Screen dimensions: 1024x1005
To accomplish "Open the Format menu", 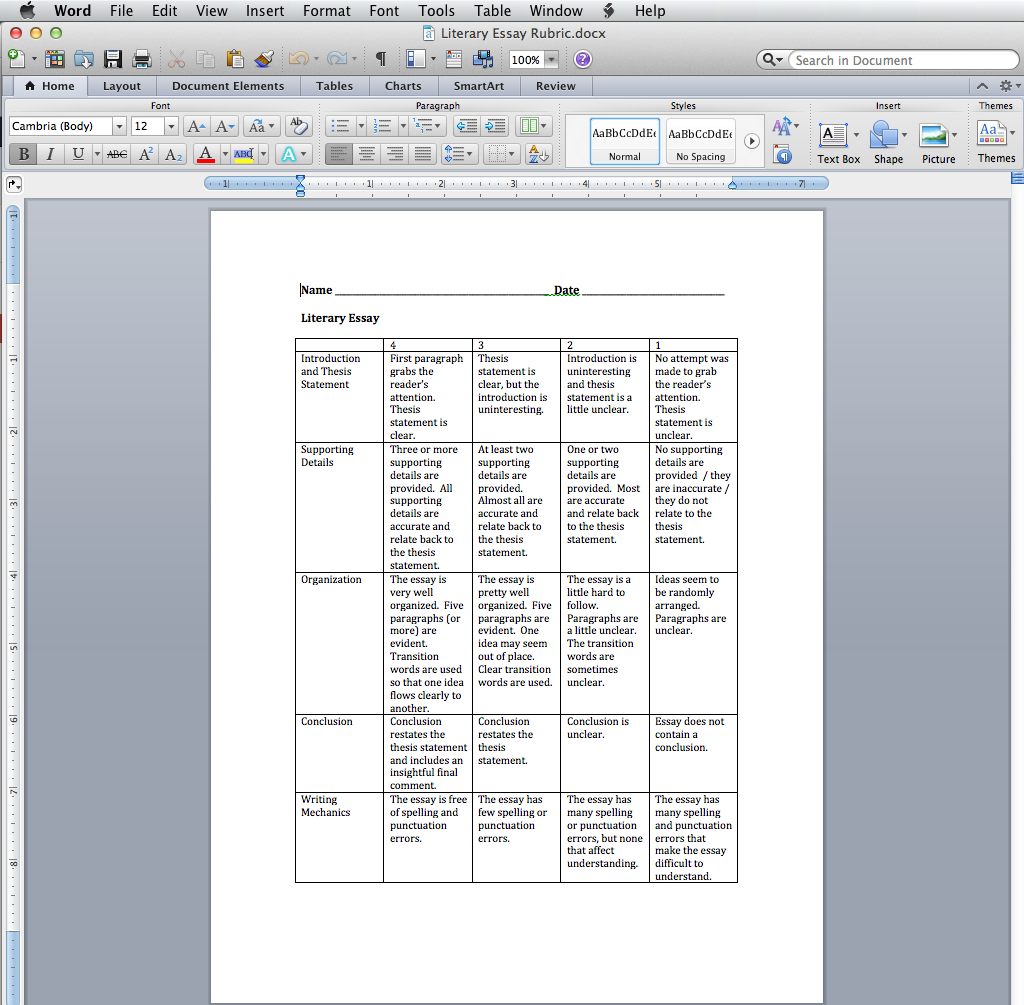I will click(326, 11).
